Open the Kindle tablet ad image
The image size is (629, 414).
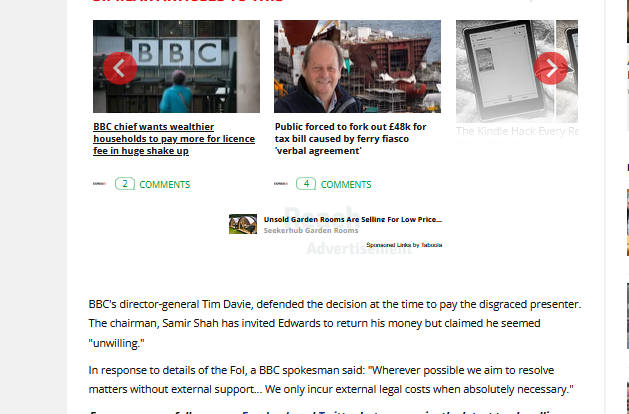pos(517,71)
